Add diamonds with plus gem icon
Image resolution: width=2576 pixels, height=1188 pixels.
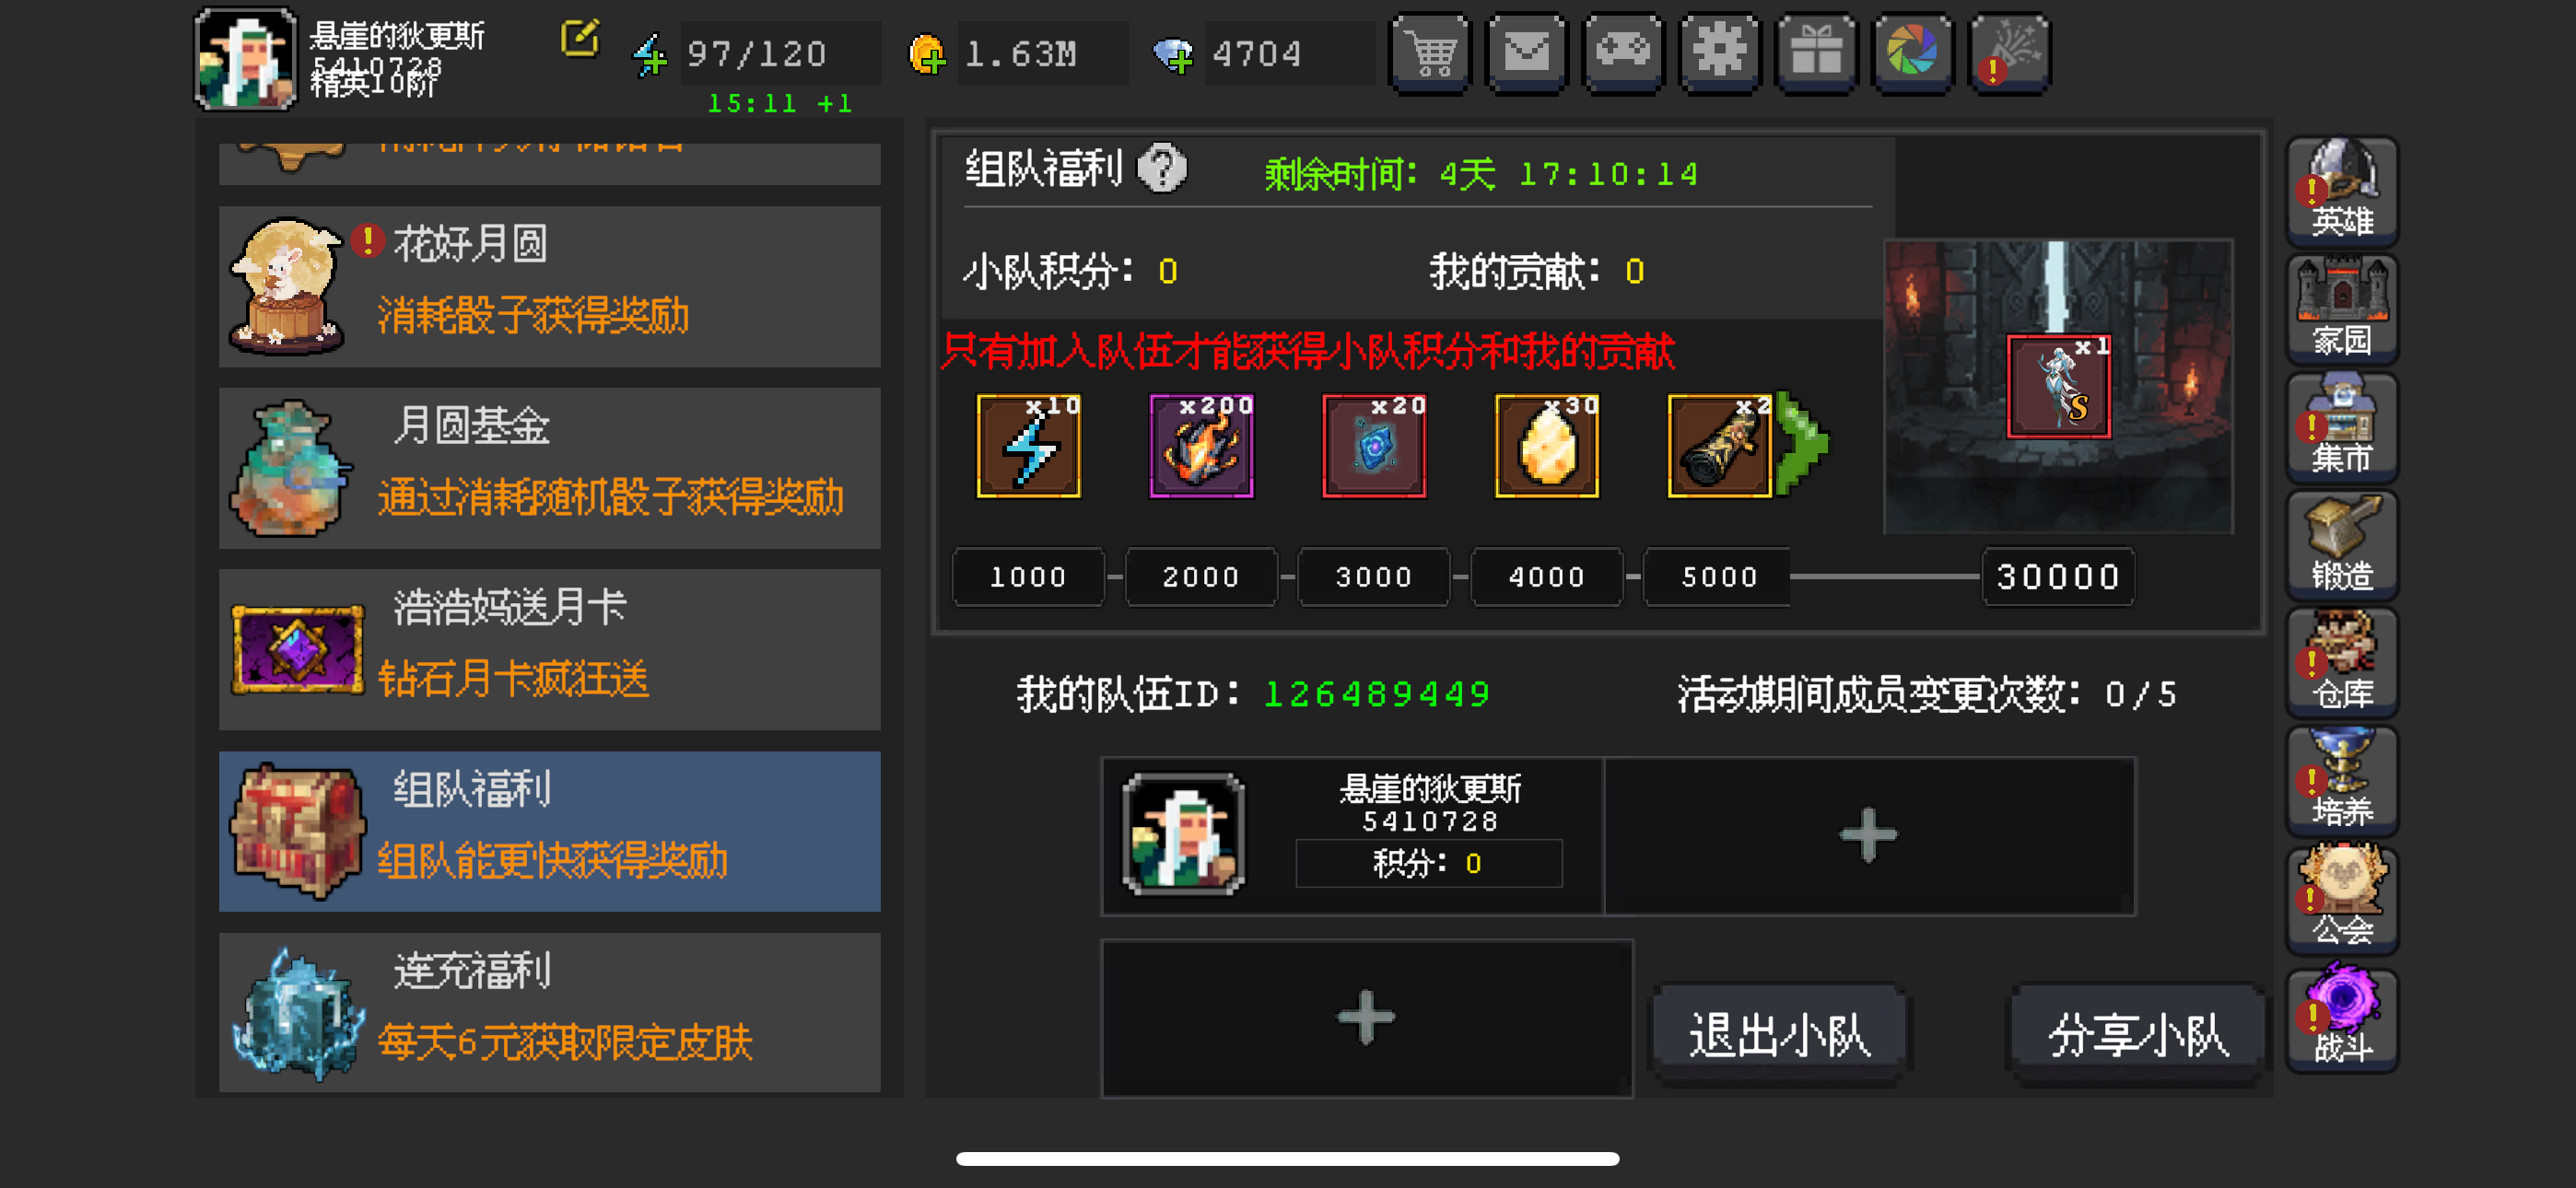[x=1172, y=55]
